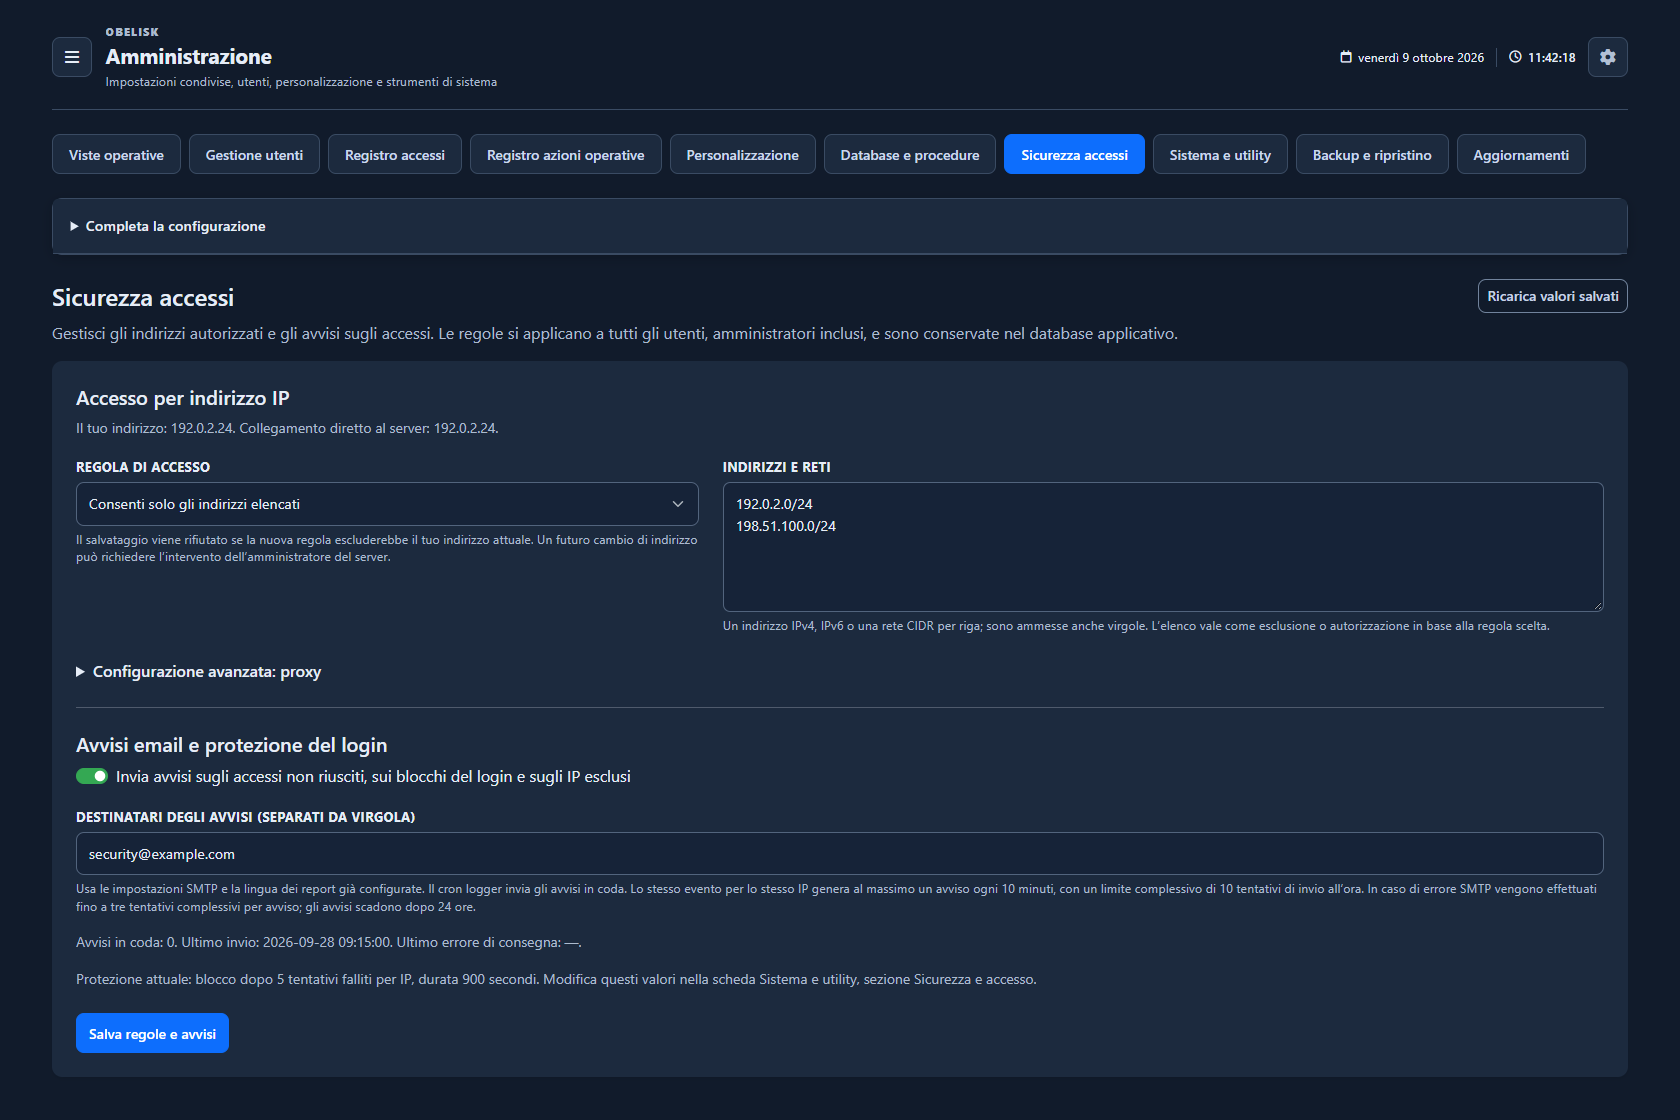1680x1120 pixels.
Task: Click the '192.0.2.0/24' network entry
Action: (x=774, y=504)
